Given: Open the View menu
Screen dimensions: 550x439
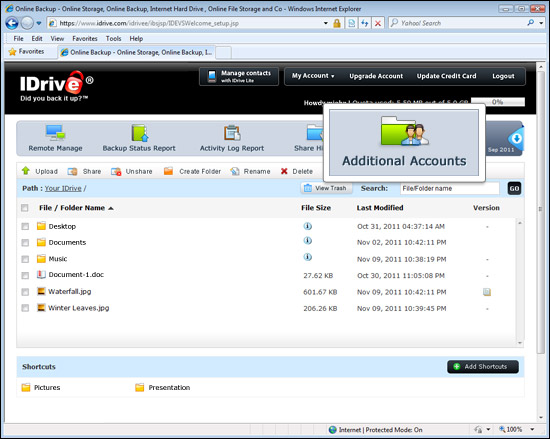Looking at the screenshot, I should [x=57, y=39].
